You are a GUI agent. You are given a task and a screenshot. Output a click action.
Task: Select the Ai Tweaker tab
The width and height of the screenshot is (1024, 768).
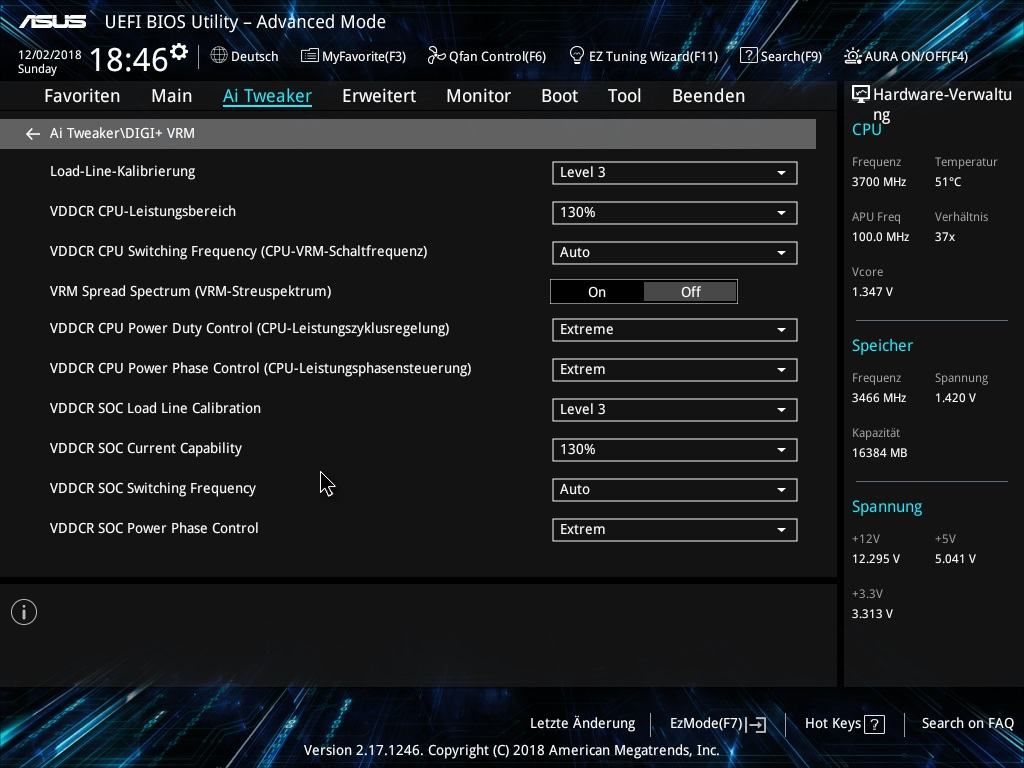tap(267, 96)
